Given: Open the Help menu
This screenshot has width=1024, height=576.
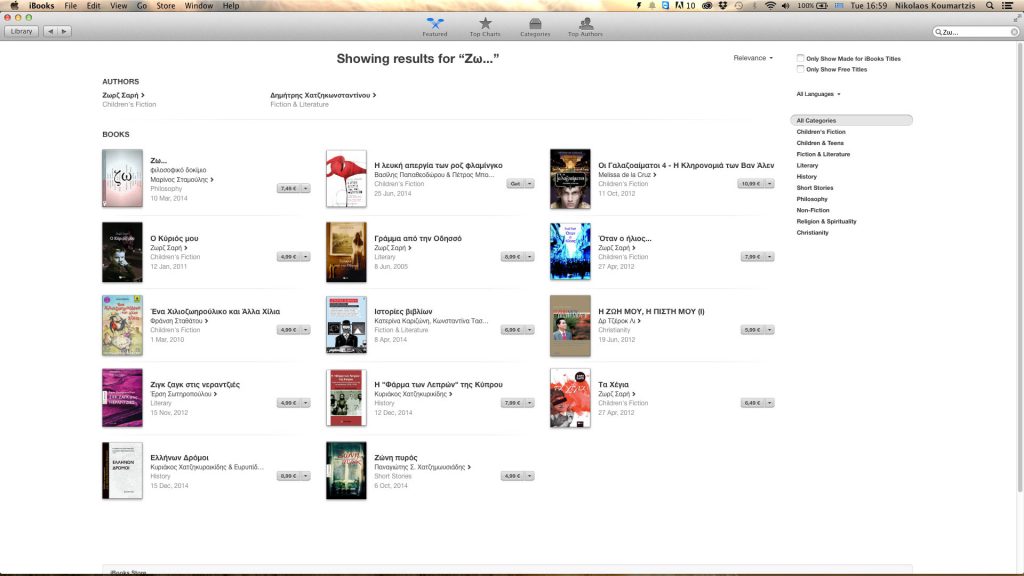Looking at the screenshot, I should point(231,5).
